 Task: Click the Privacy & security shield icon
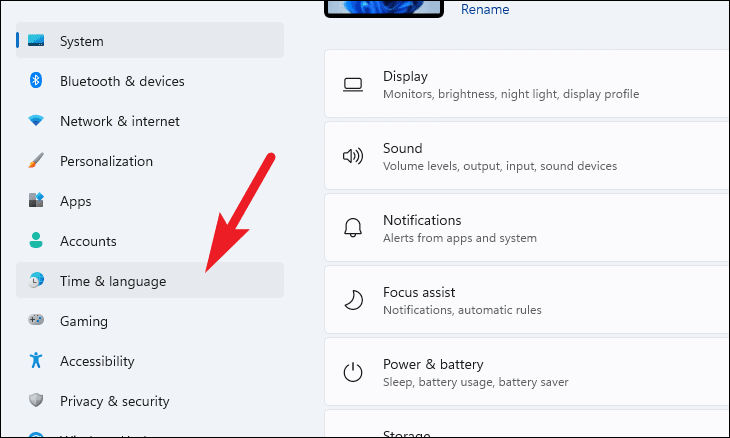[36, 400]
